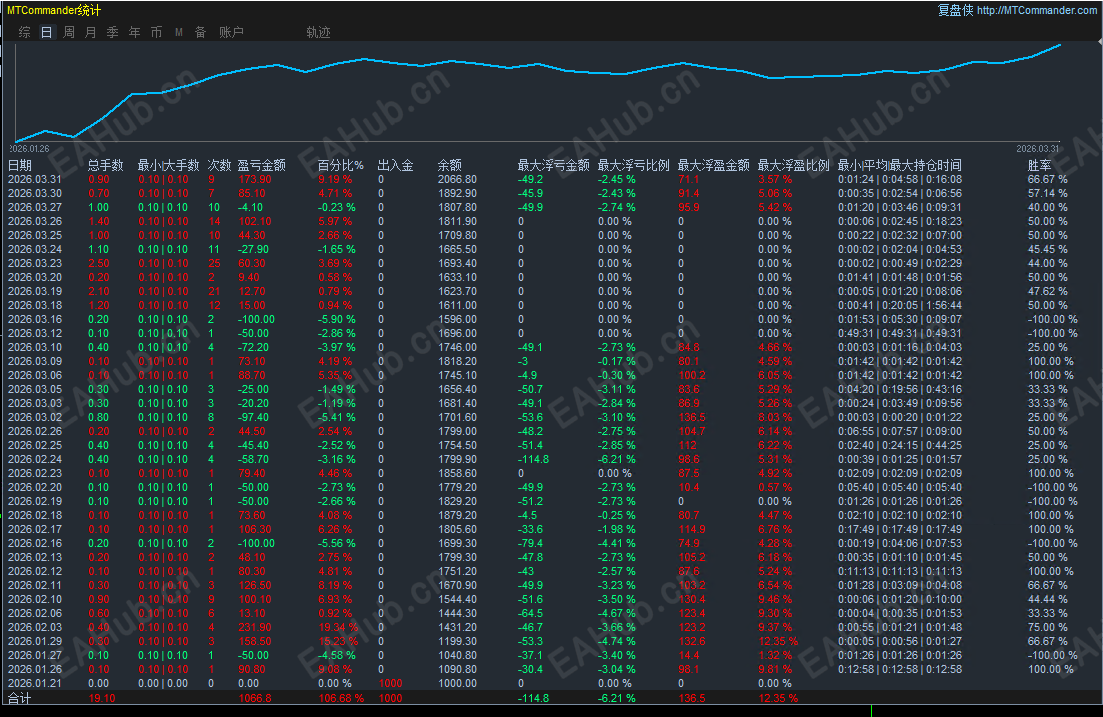Click the total profit 1066.8
The width and height of the screenshot is (1103, 717).
coord(255,699)
